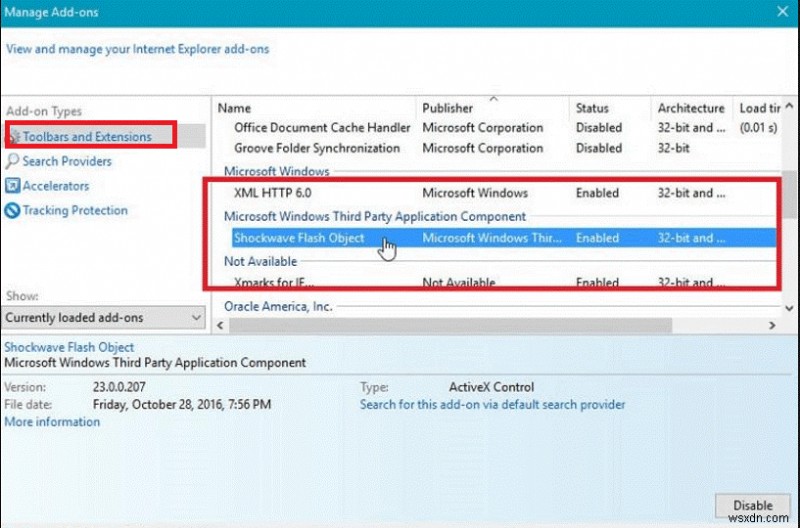Image resolution: width=800 pixels, height=528 pixels.
Task: Select the Shockwave Flash Object row
Action: tap(504, 238)
